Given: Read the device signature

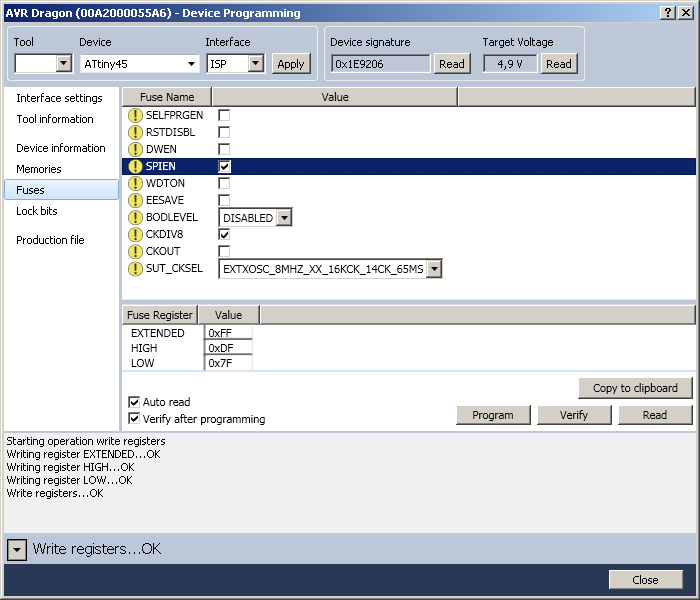Looking at the screenshot, I should 452,64.
